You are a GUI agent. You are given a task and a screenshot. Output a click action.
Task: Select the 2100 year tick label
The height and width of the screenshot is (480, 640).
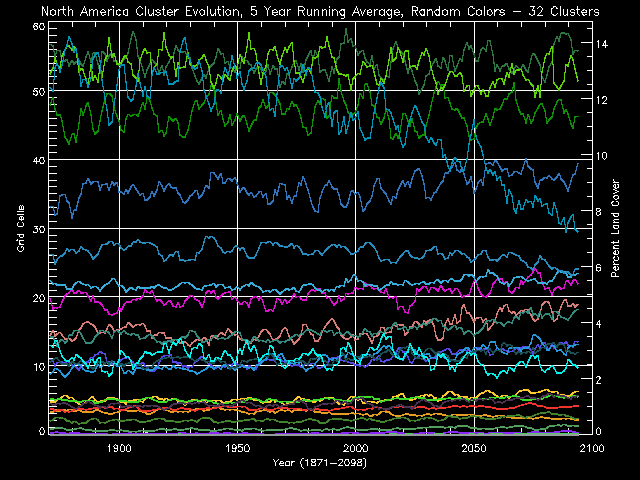tap(589, 449)
